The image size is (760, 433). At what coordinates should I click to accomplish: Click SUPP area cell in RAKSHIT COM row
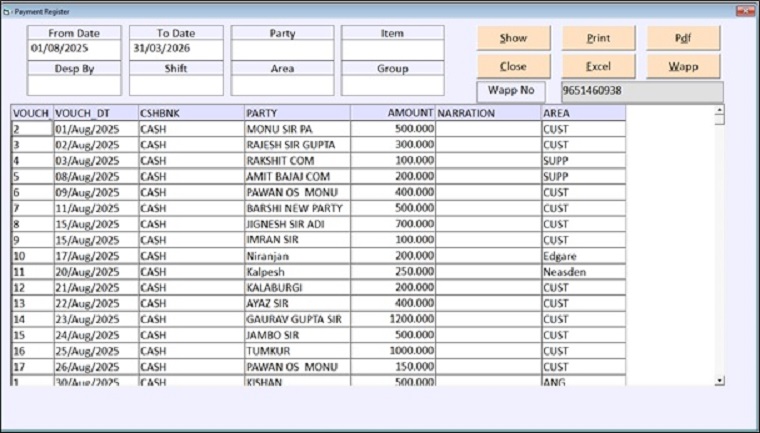pyautogui.click(x=584, y=160)
